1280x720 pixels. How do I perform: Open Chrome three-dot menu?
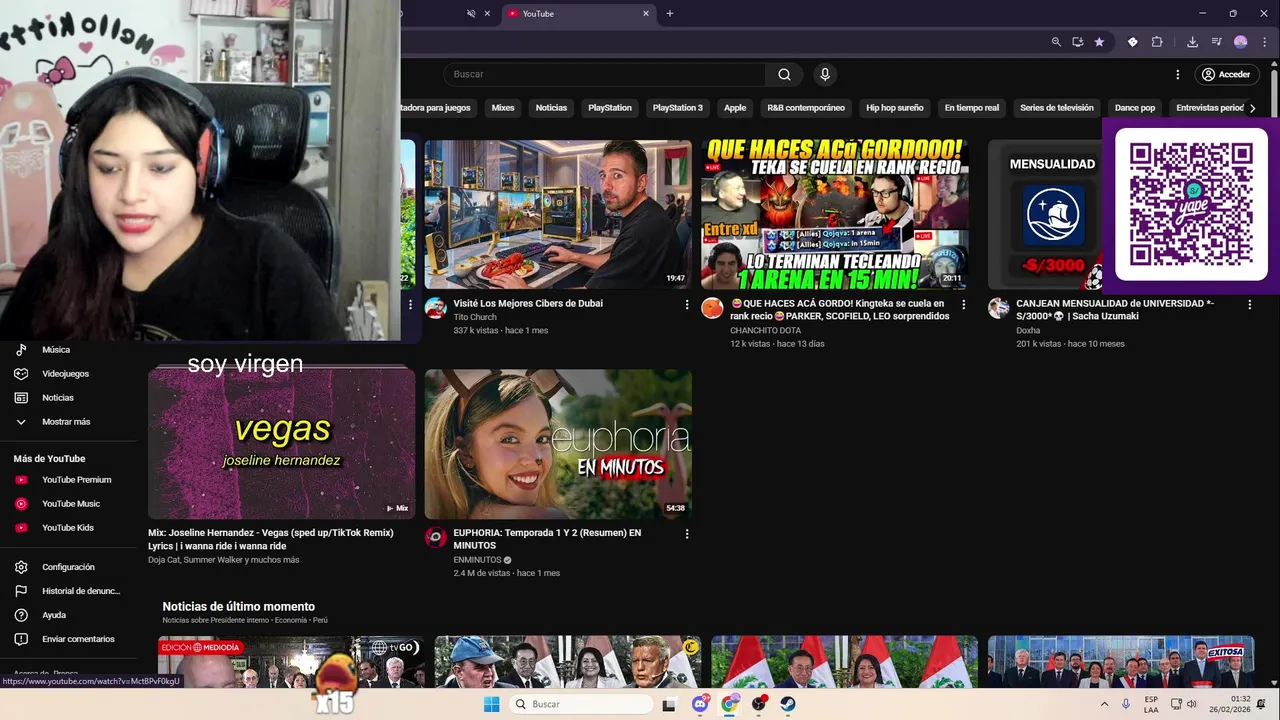[x=1265, y=42]
